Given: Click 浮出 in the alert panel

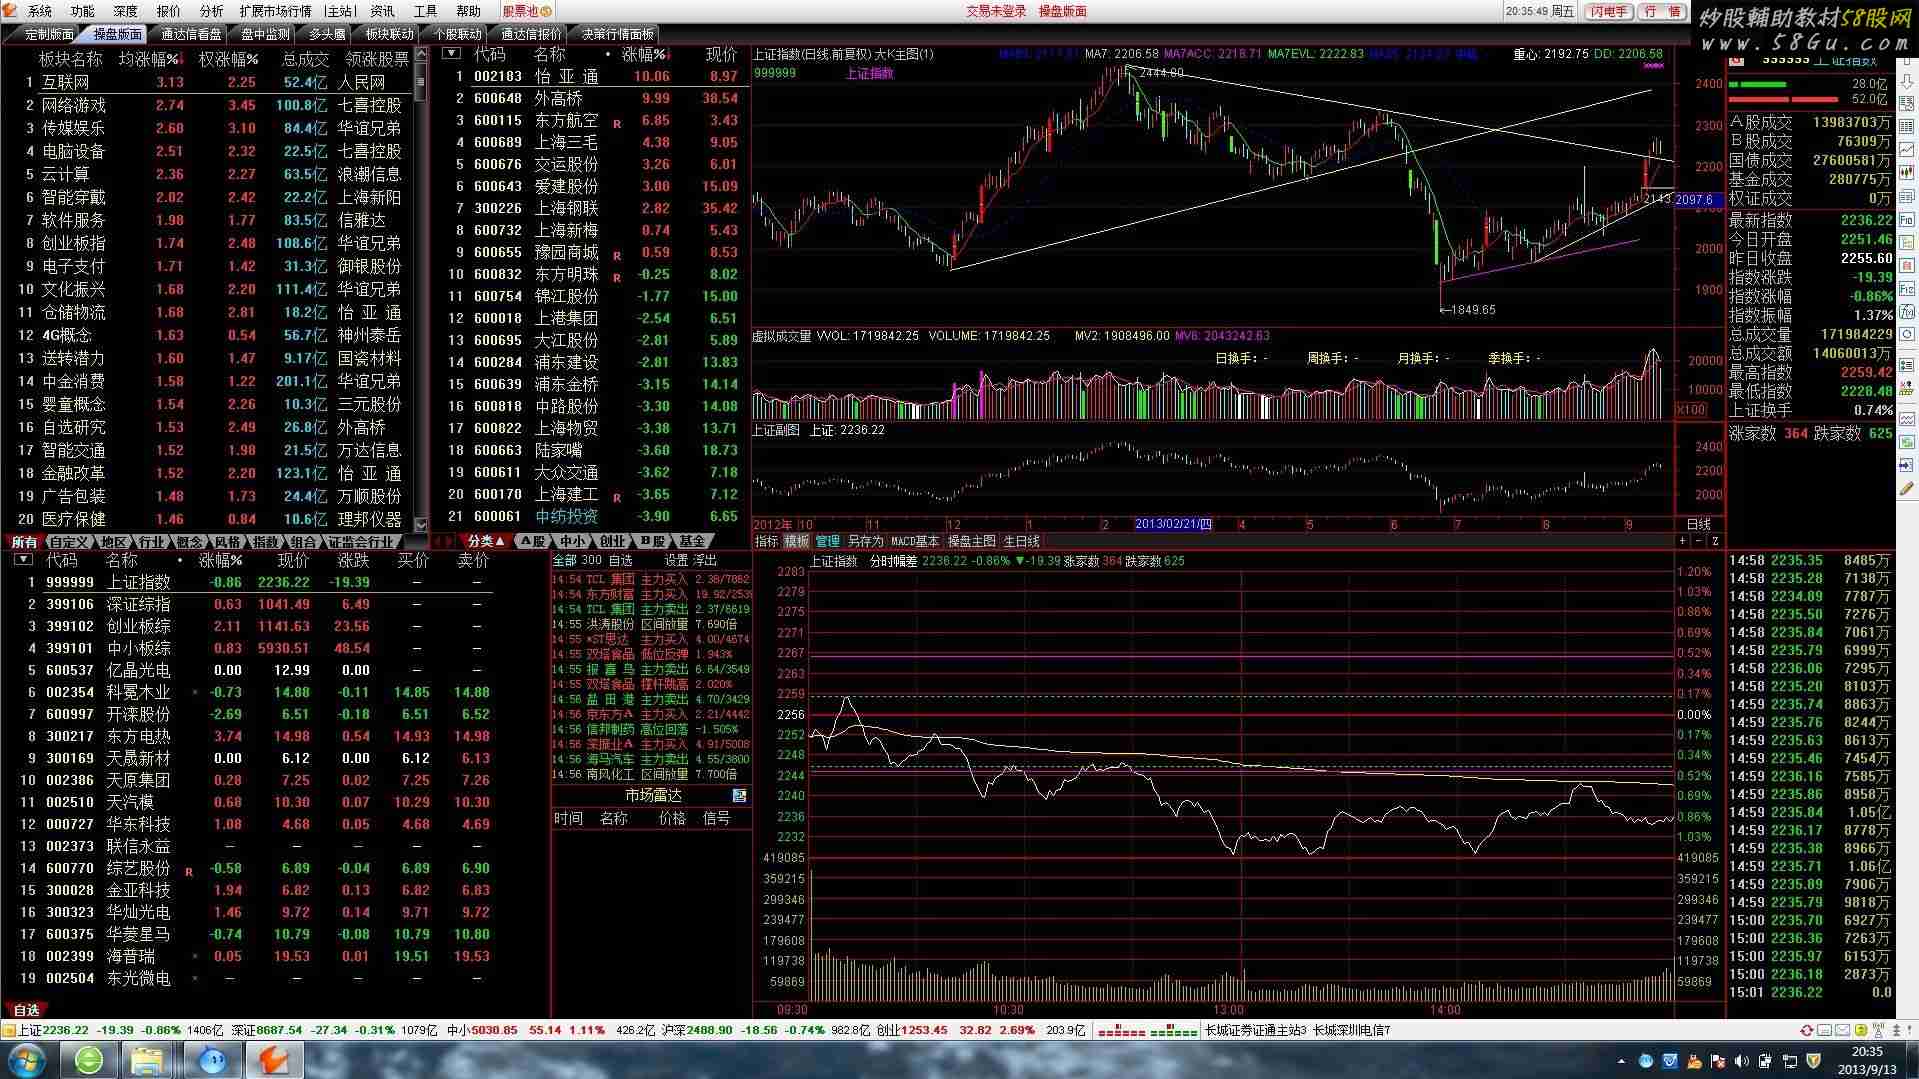Looking at the screenshot, I should [x=705, y=560].
